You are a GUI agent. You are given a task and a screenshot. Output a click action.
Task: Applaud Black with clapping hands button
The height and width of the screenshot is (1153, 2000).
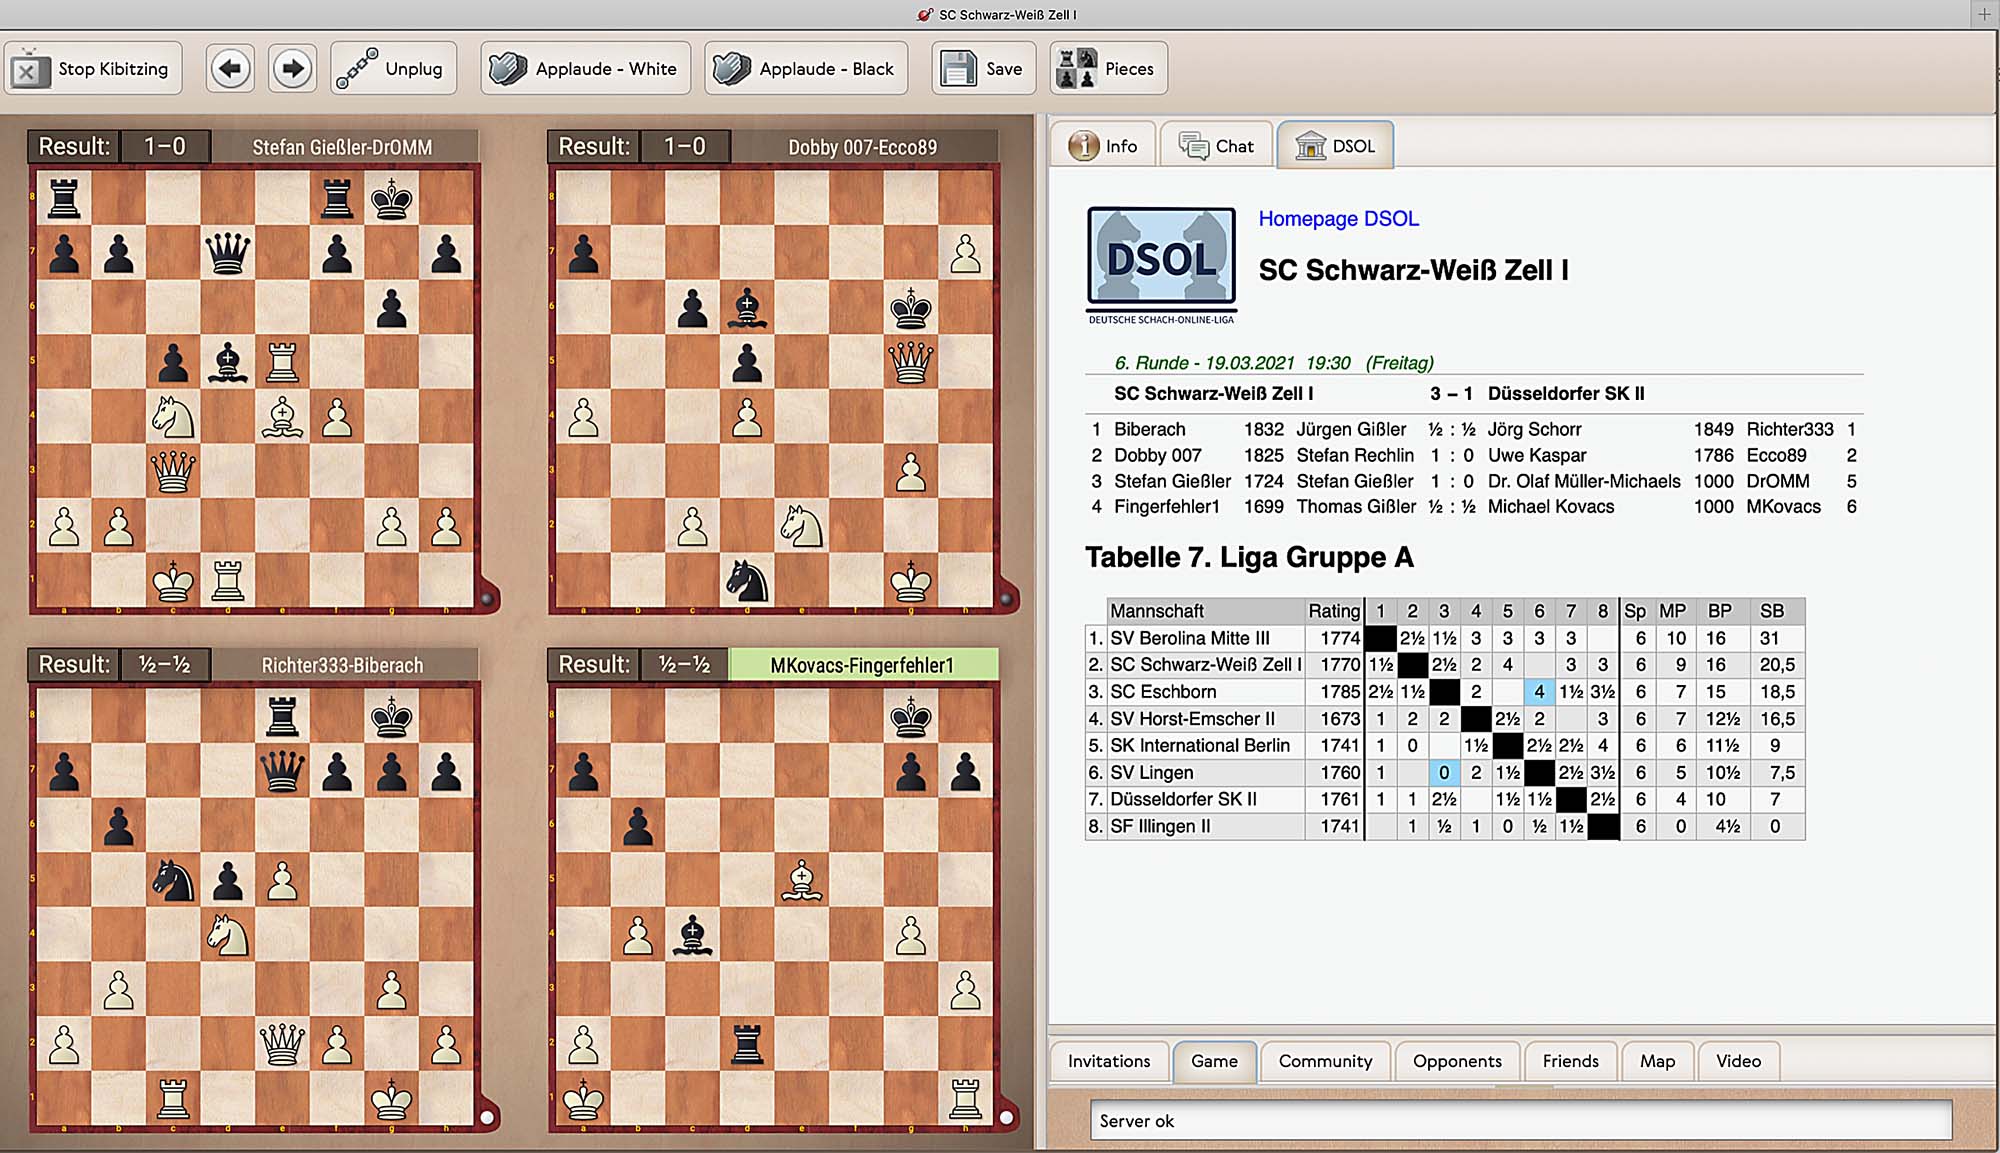[x=806, y=69]
